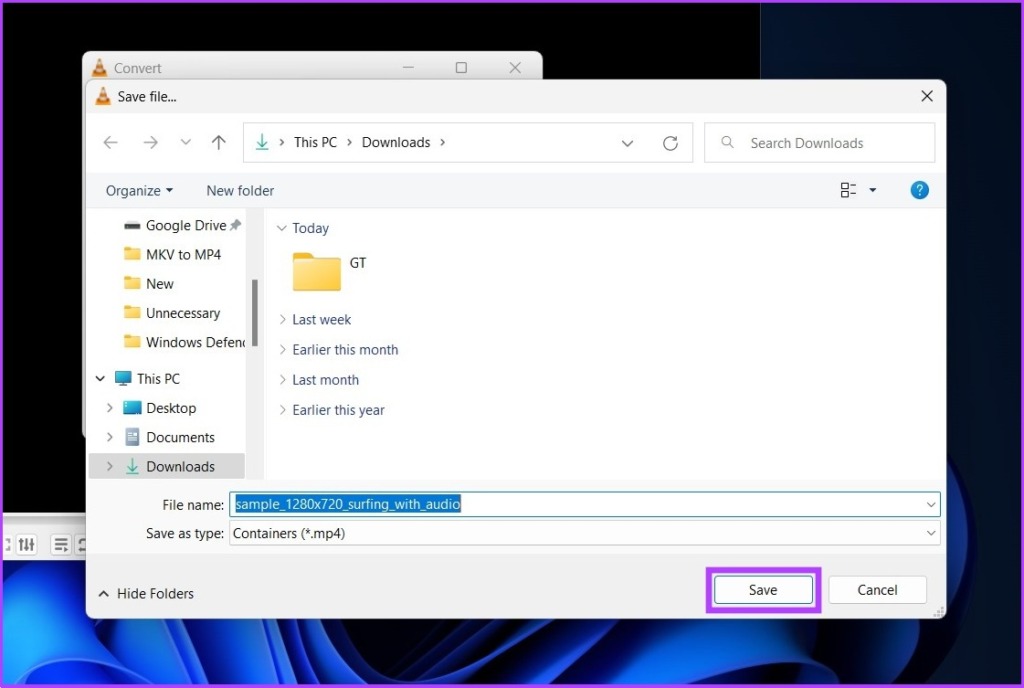
Task: Close the Save file dialog
Action: 927,96
